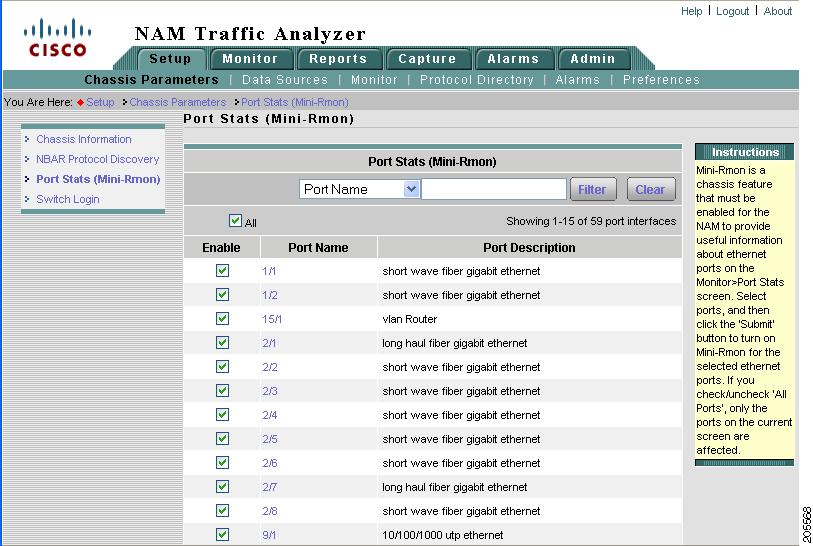Viewport: 813px width, 546px height.
Task: Open the Alarms main tab
Action: point(513,59)
